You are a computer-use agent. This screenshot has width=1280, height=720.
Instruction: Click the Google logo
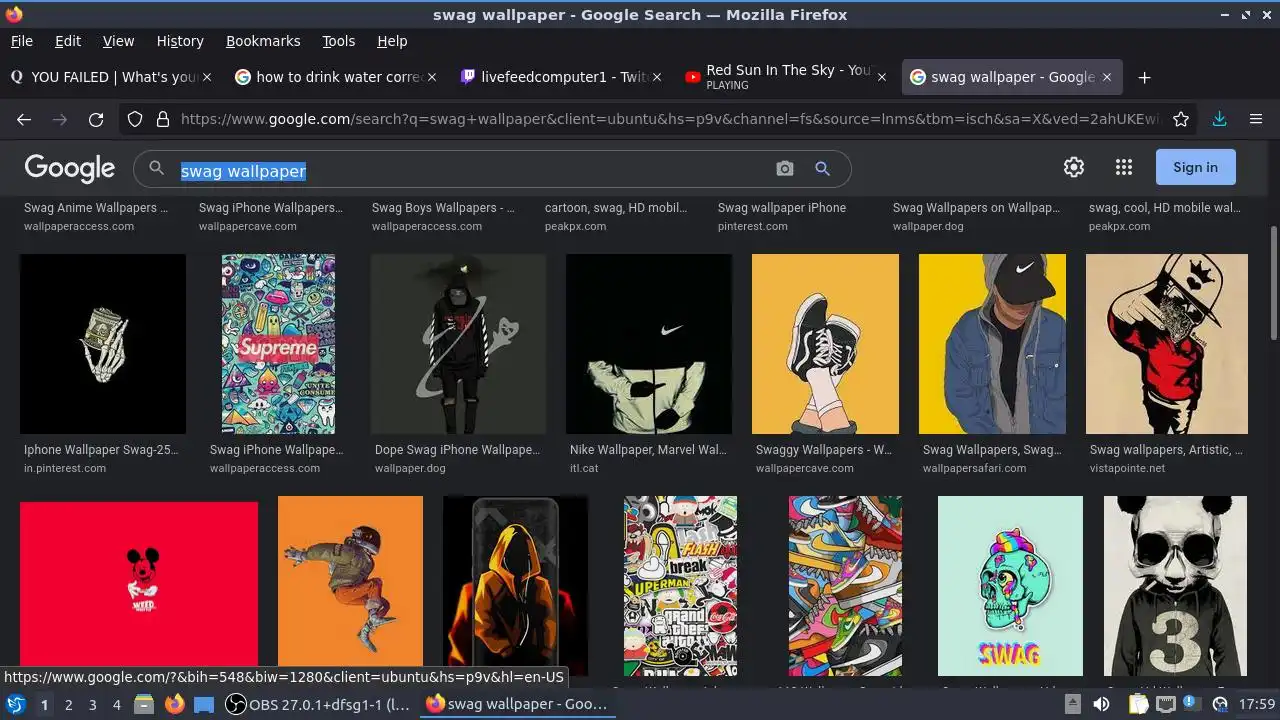pos(70,168)
